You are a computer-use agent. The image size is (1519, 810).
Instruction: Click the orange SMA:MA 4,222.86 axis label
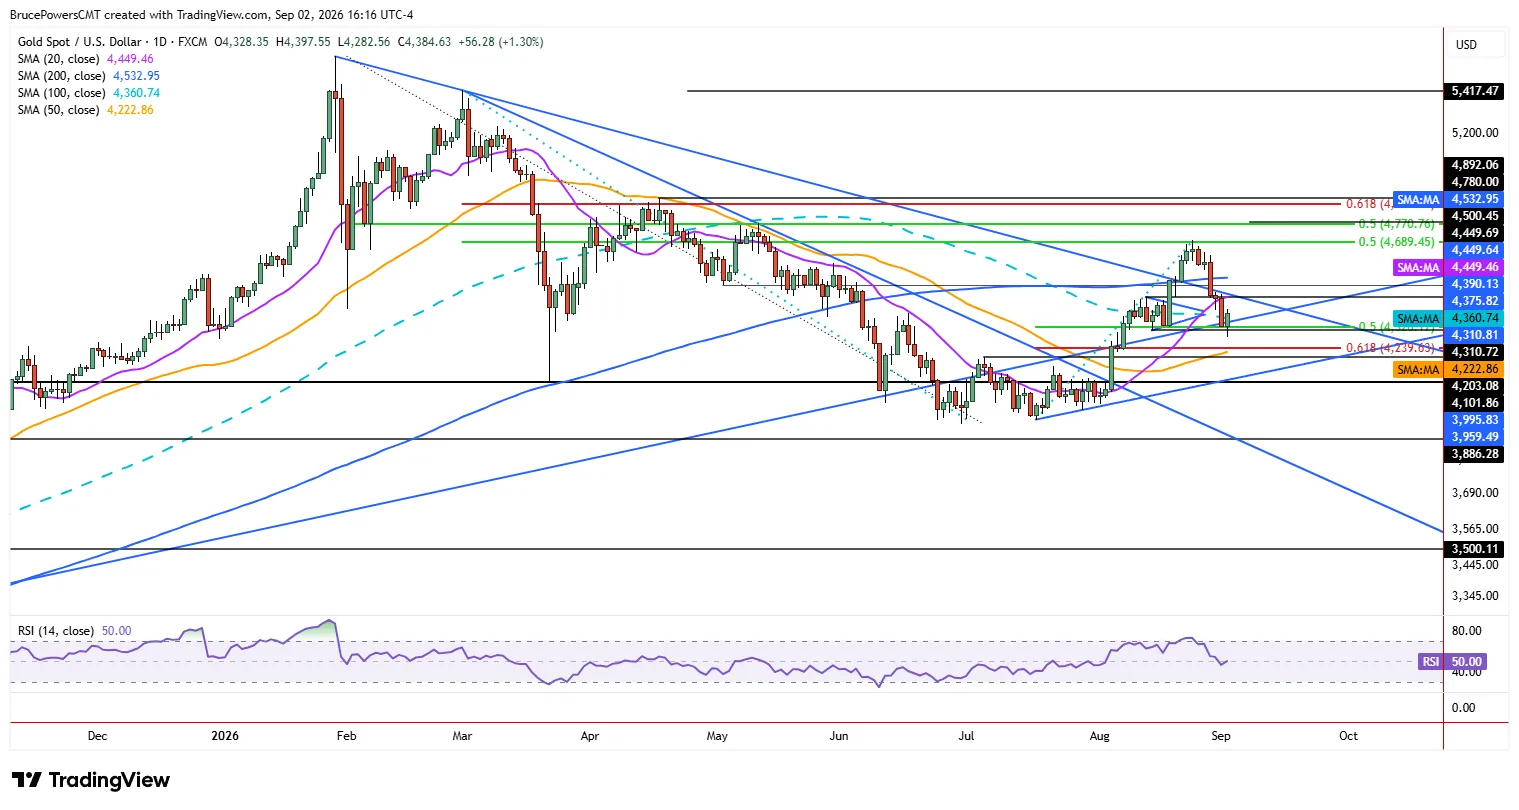click(1447, 369)
